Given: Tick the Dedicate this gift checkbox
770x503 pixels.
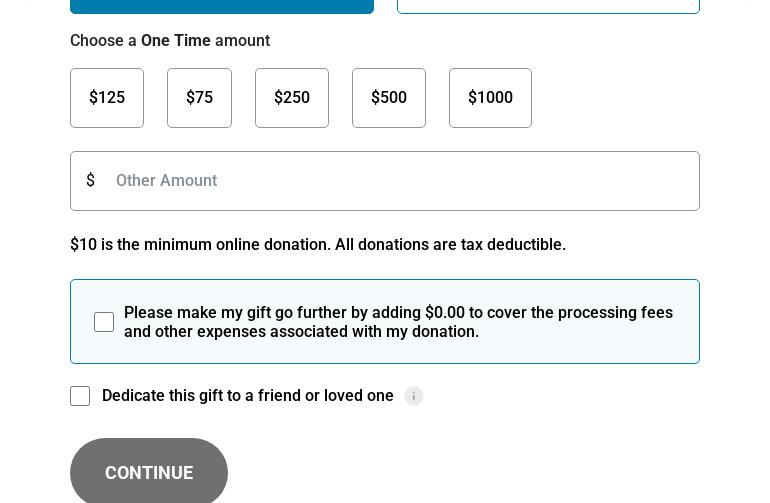Looking at the screenshot, I should [80, 396].
